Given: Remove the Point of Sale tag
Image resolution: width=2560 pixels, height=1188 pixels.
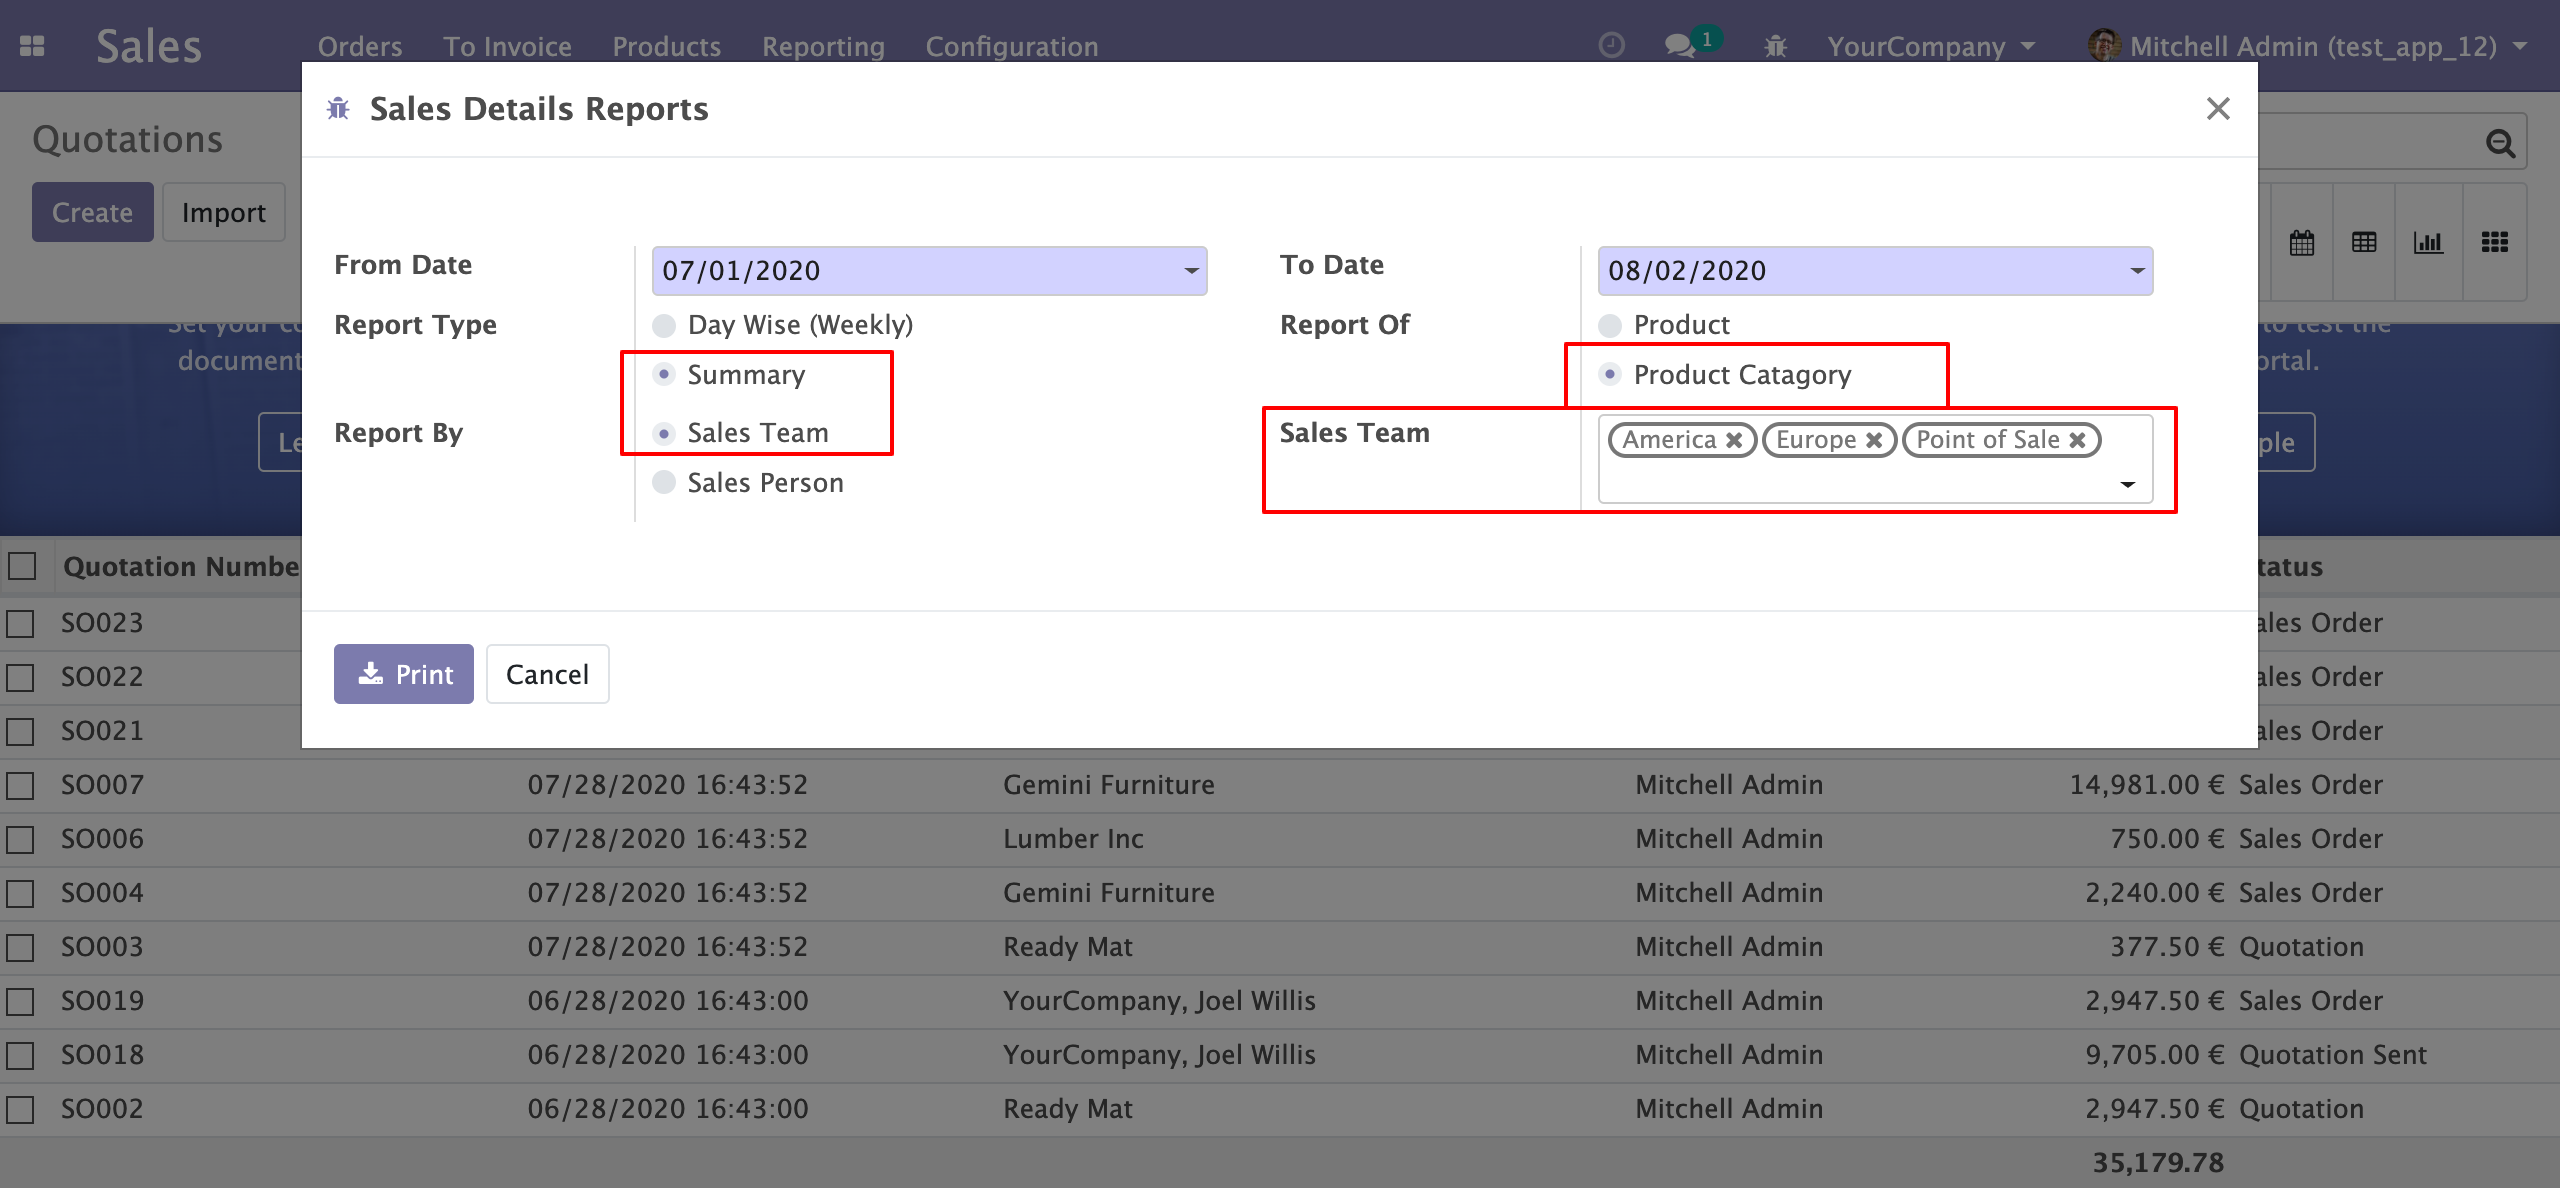Looking at the screenshot, I should (2077, 440).
